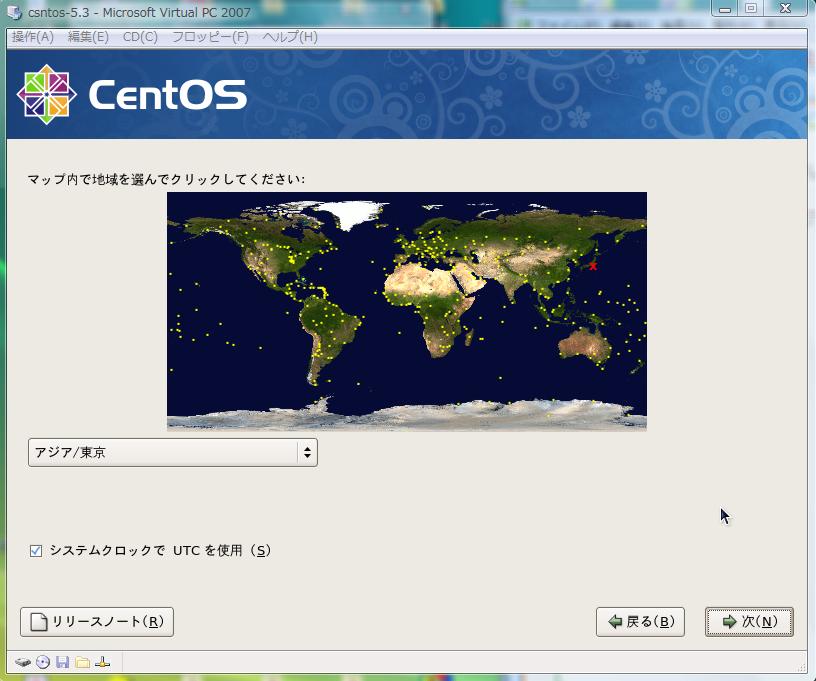Open the 操作(A) menu
This screenshot has width=816, height=681.
[x=33, y=37]
